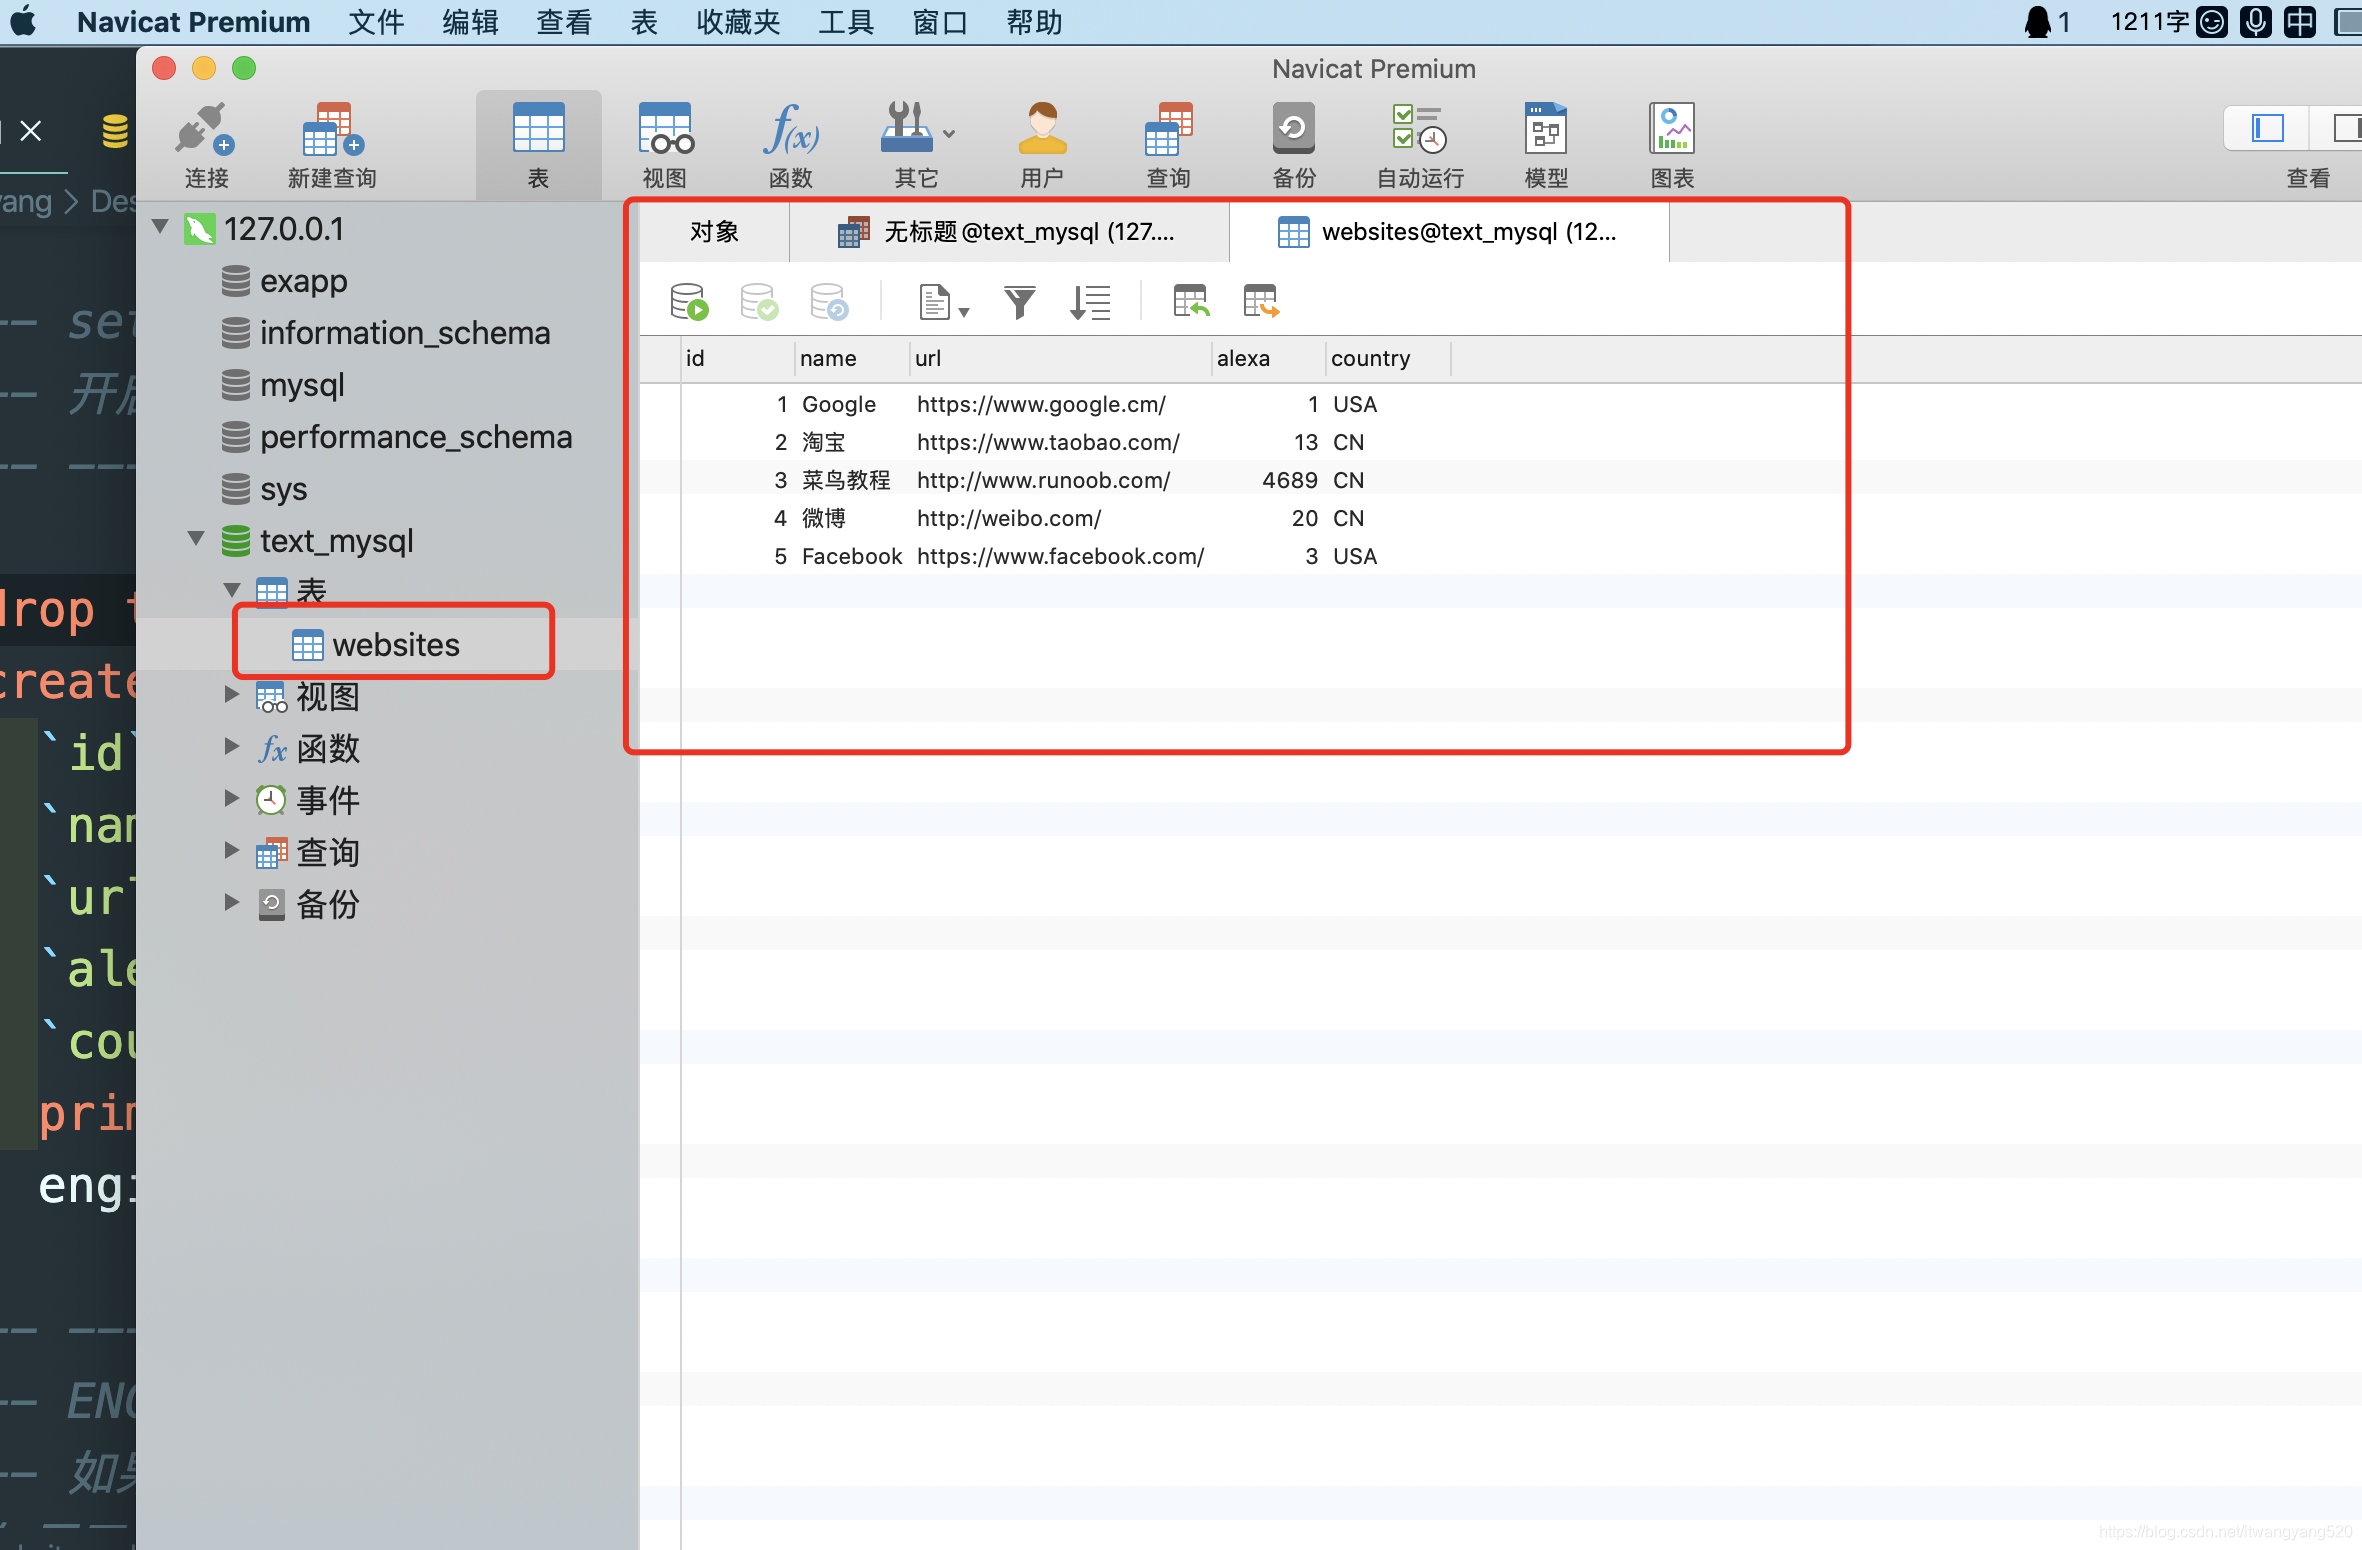Viewport: 2362px width, 1550px height.
Task: Open the 文件 menu
Action: 376,22
